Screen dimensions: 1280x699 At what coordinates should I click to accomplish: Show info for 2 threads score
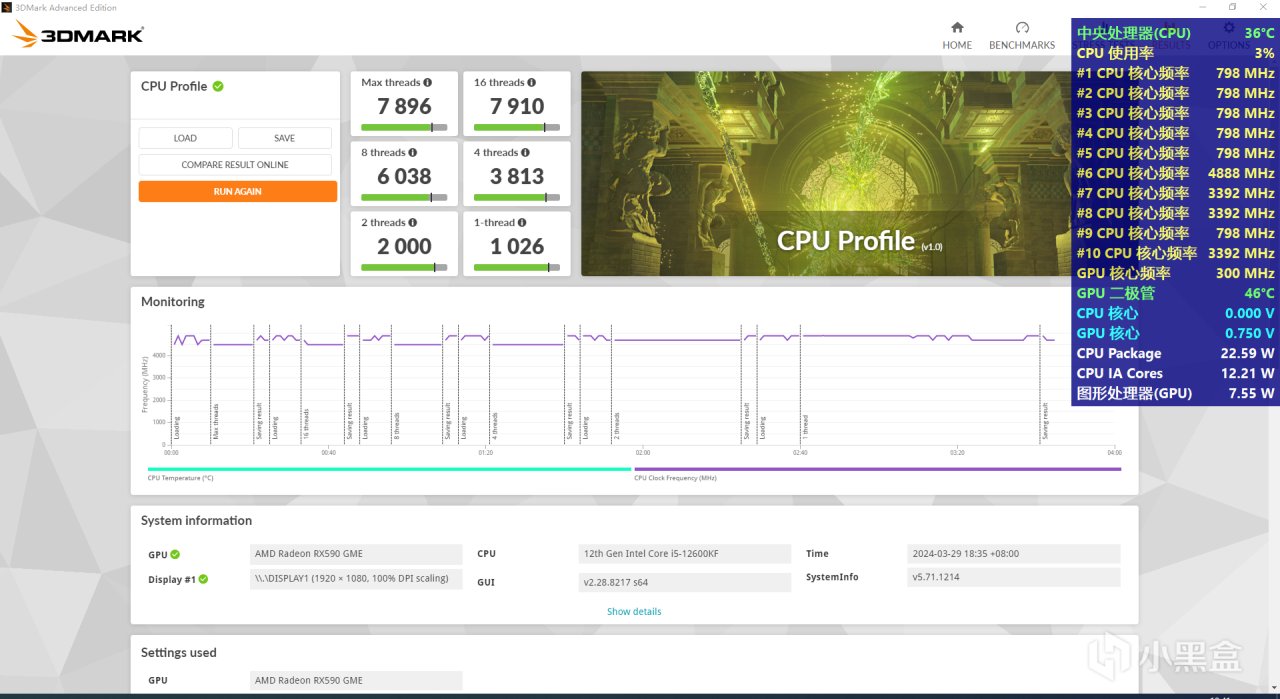pos(413,223)
